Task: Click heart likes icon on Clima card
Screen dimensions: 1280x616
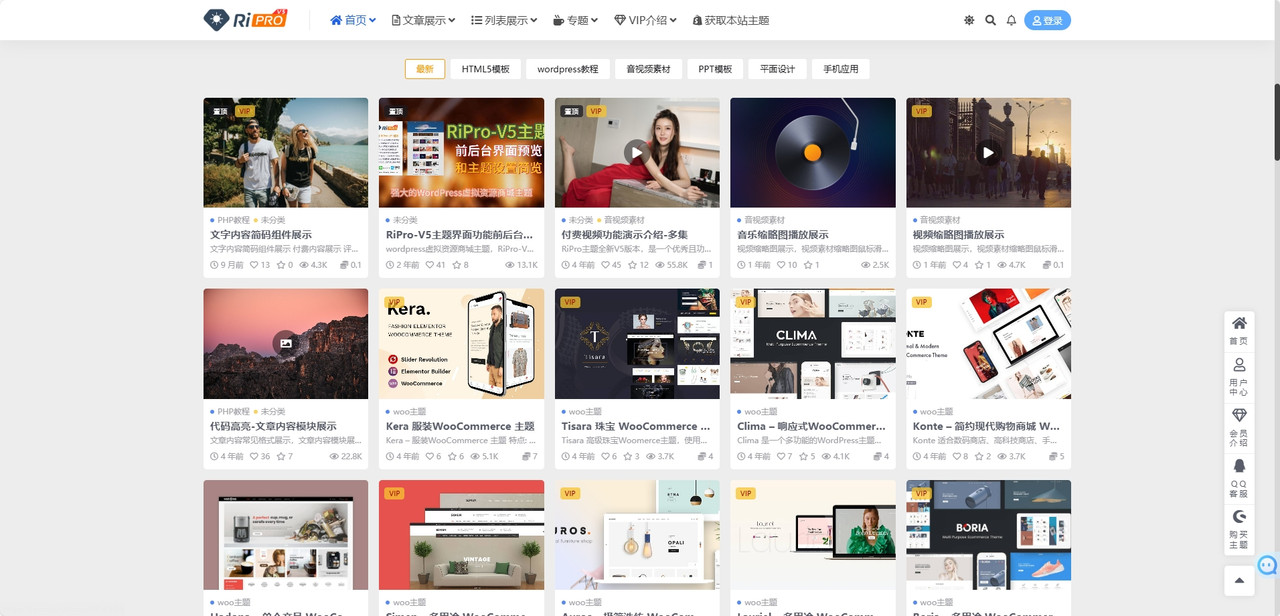Action: click(x=781, y=456)
